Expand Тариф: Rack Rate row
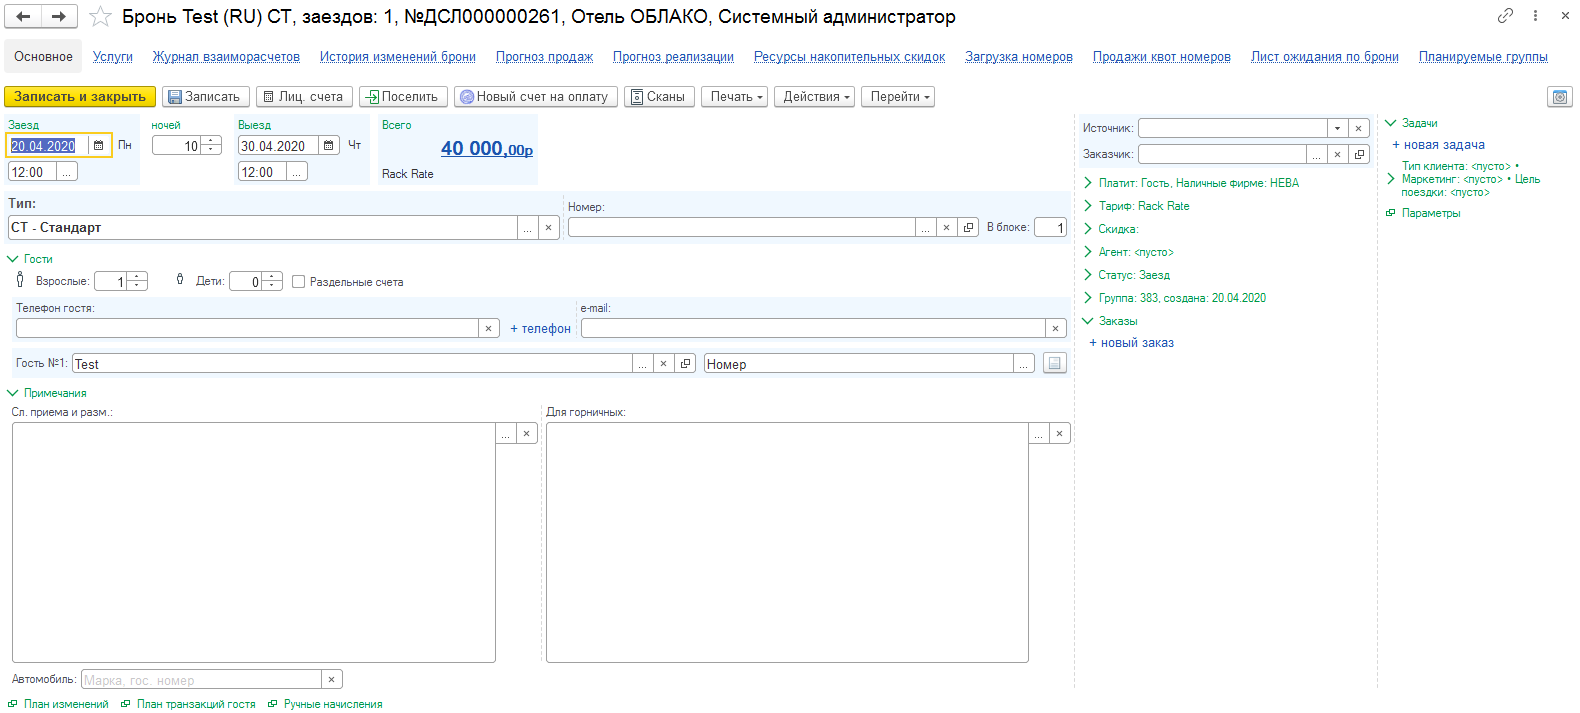This screenshot has width=1580, height=713. [1088, 206]
